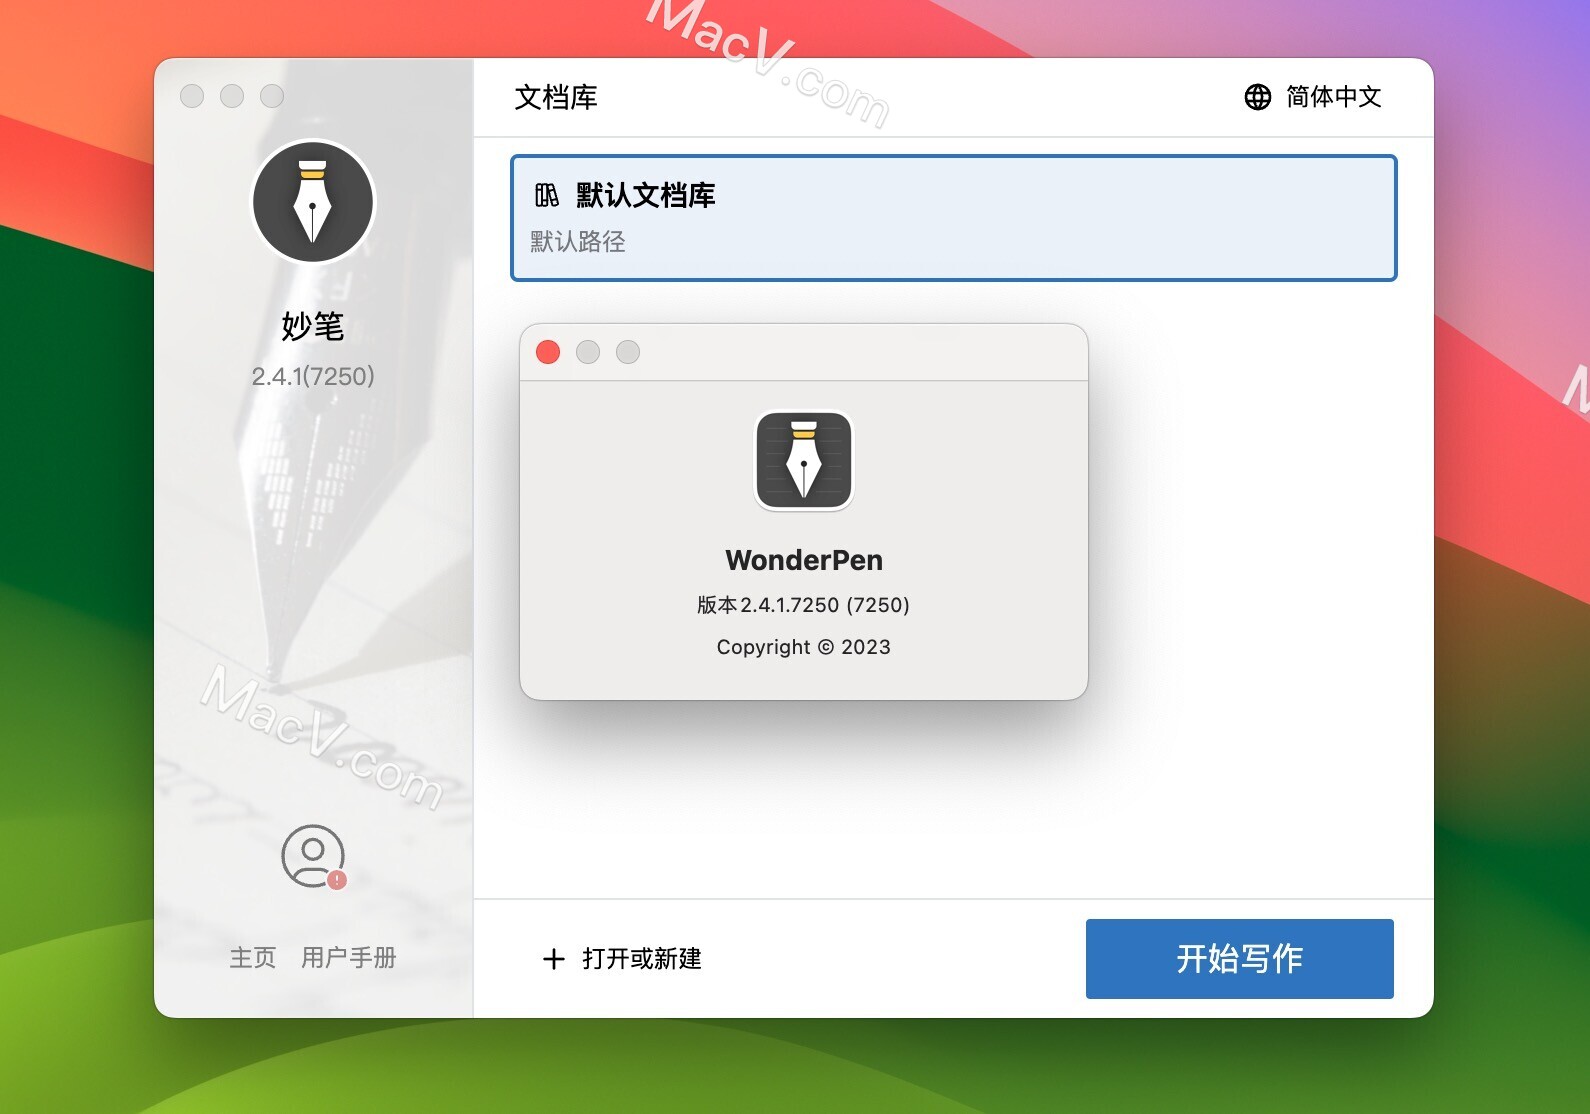
Task: Click the plus icon beside 打开或新建
Action: tap(554, 959)
